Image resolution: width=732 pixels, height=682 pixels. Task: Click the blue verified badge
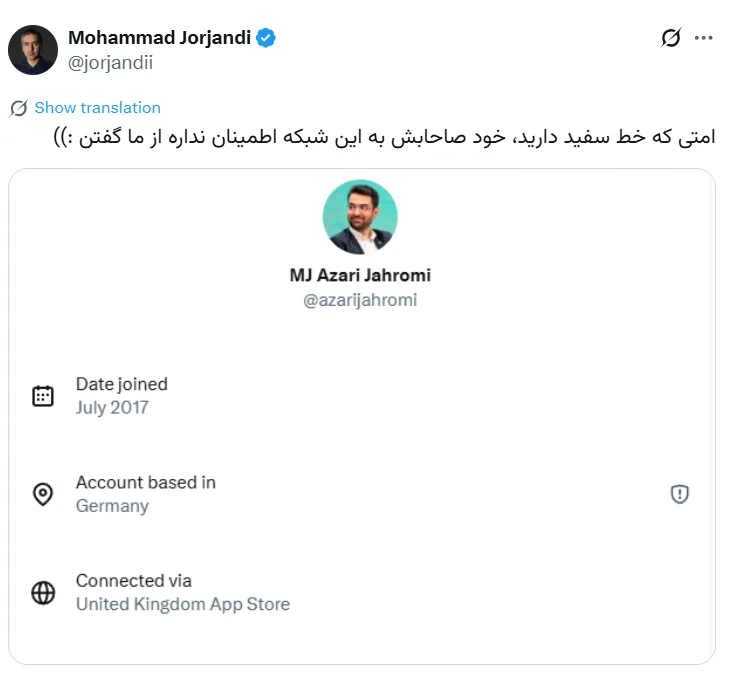[266, 38]
